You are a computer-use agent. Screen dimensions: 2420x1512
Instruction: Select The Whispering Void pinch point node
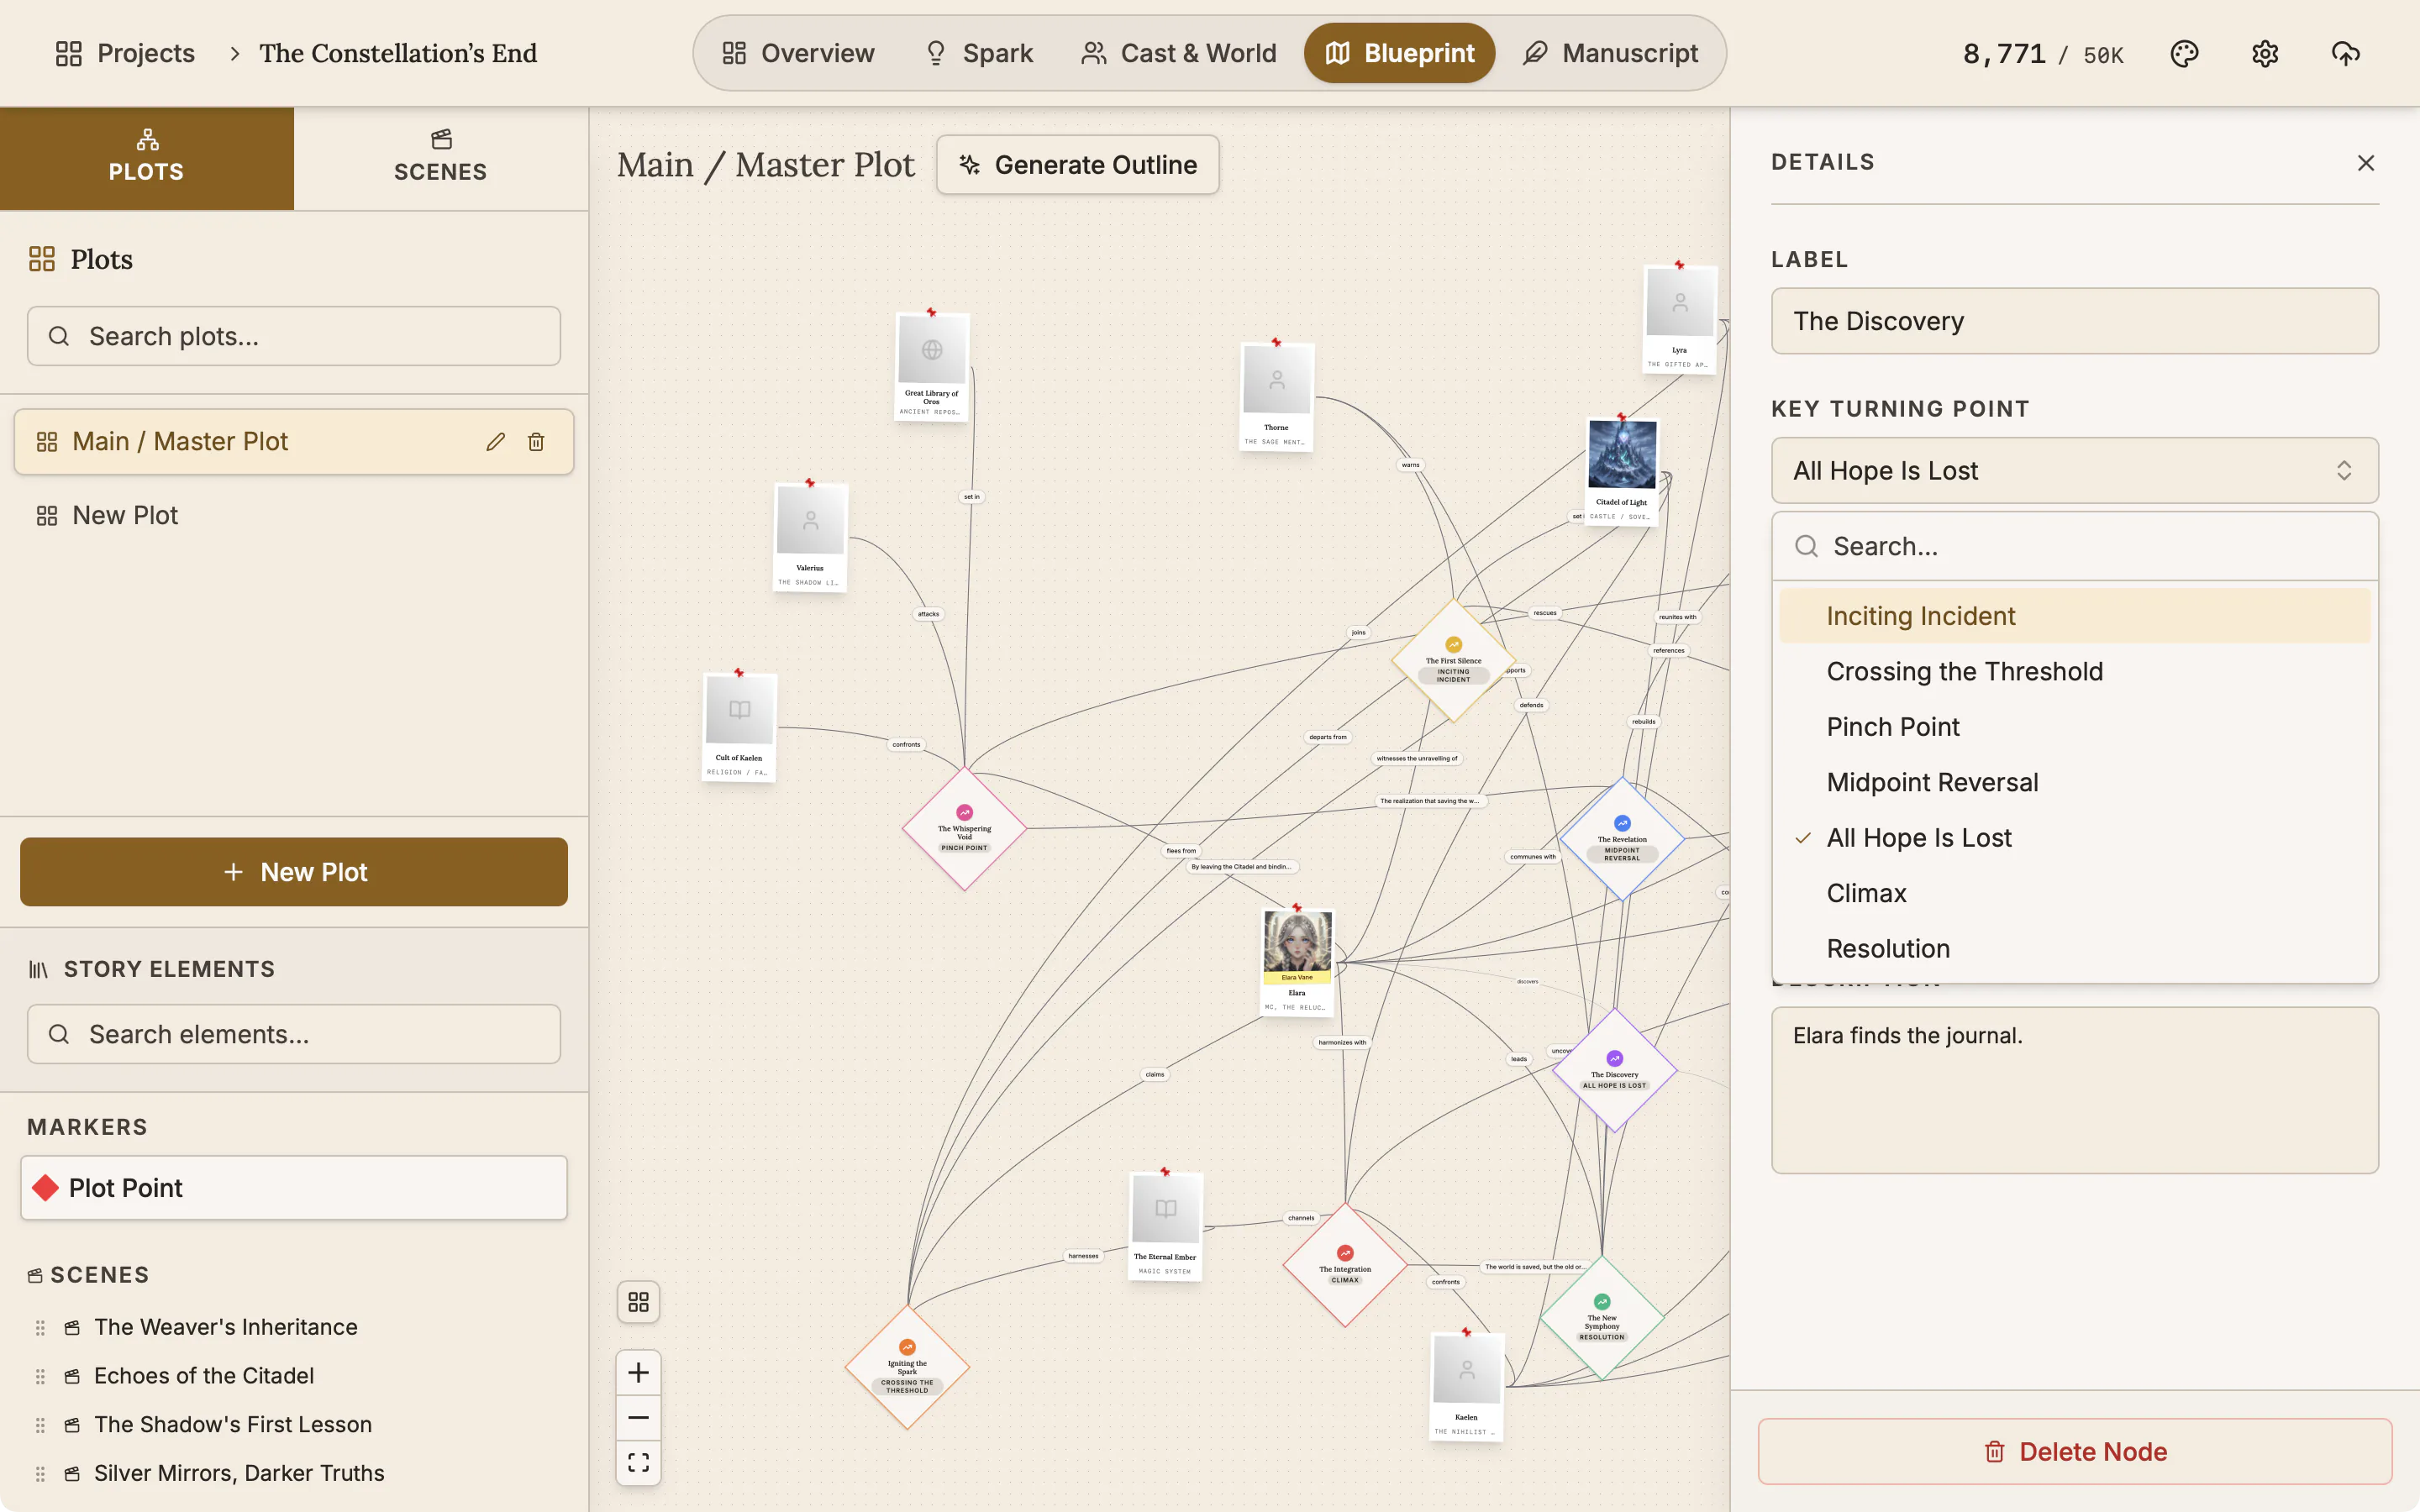[964, 828]
